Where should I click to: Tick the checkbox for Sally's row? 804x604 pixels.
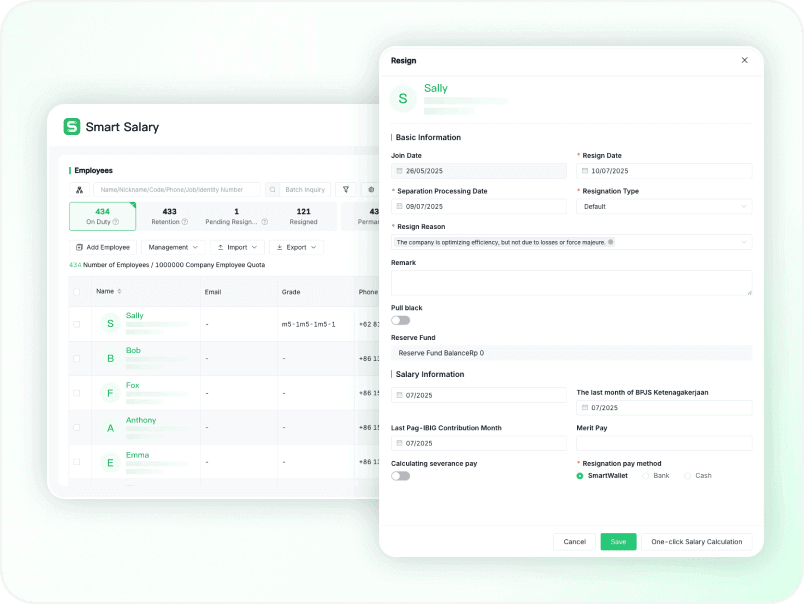(x=76, y=324)
